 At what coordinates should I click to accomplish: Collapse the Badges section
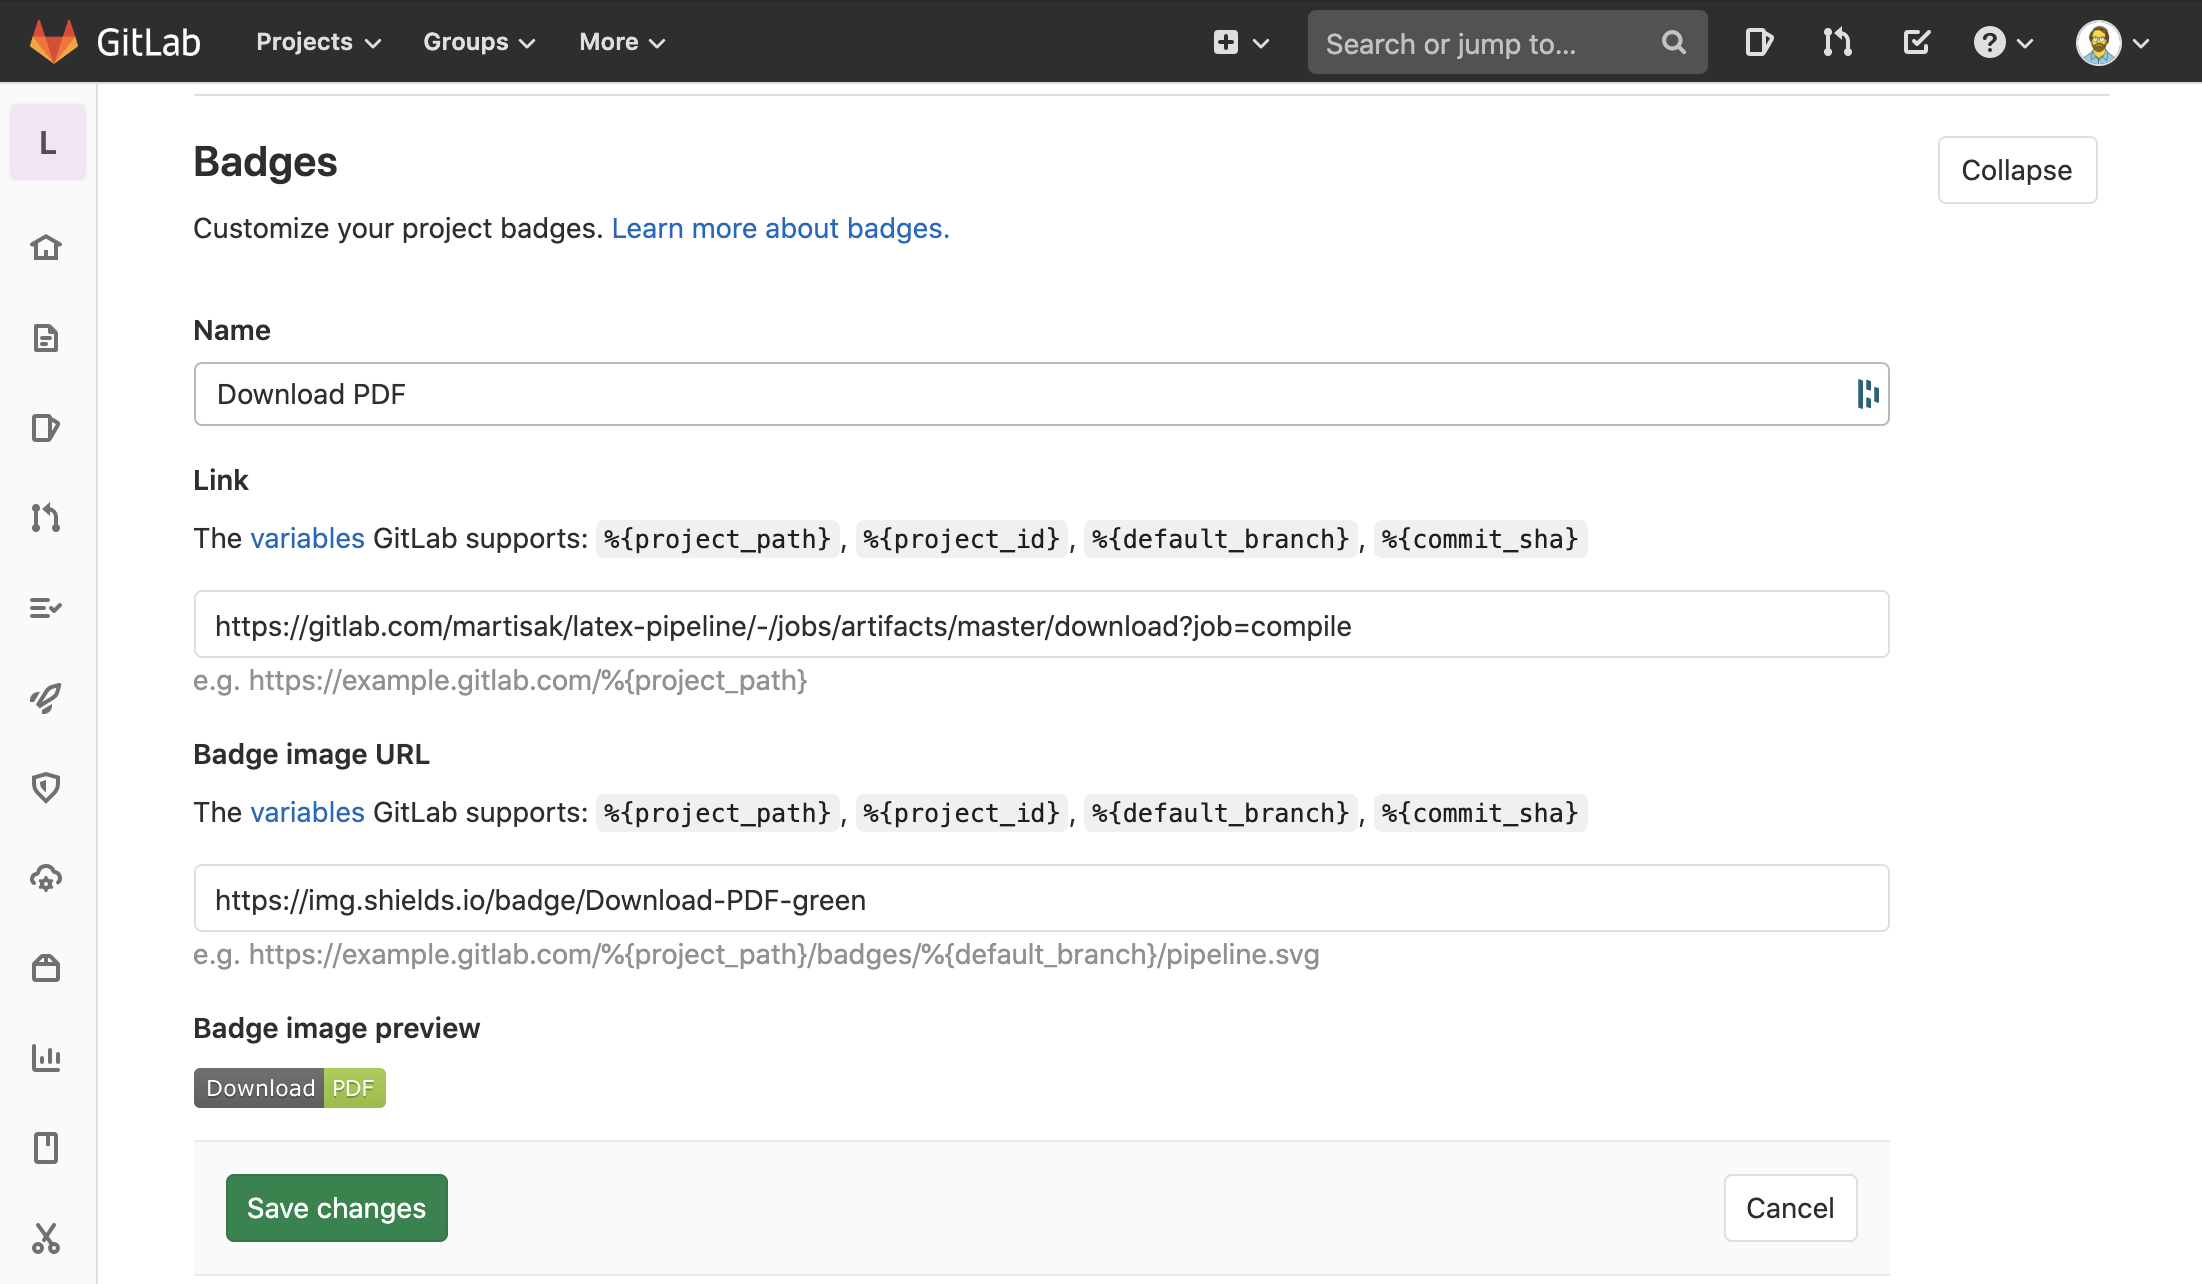2017,170
